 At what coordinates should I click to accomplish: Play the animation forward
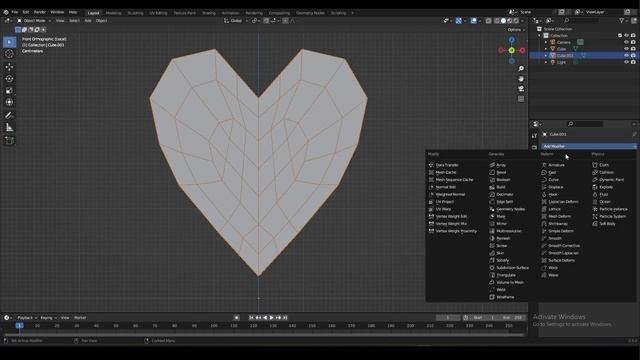point(271,318)
